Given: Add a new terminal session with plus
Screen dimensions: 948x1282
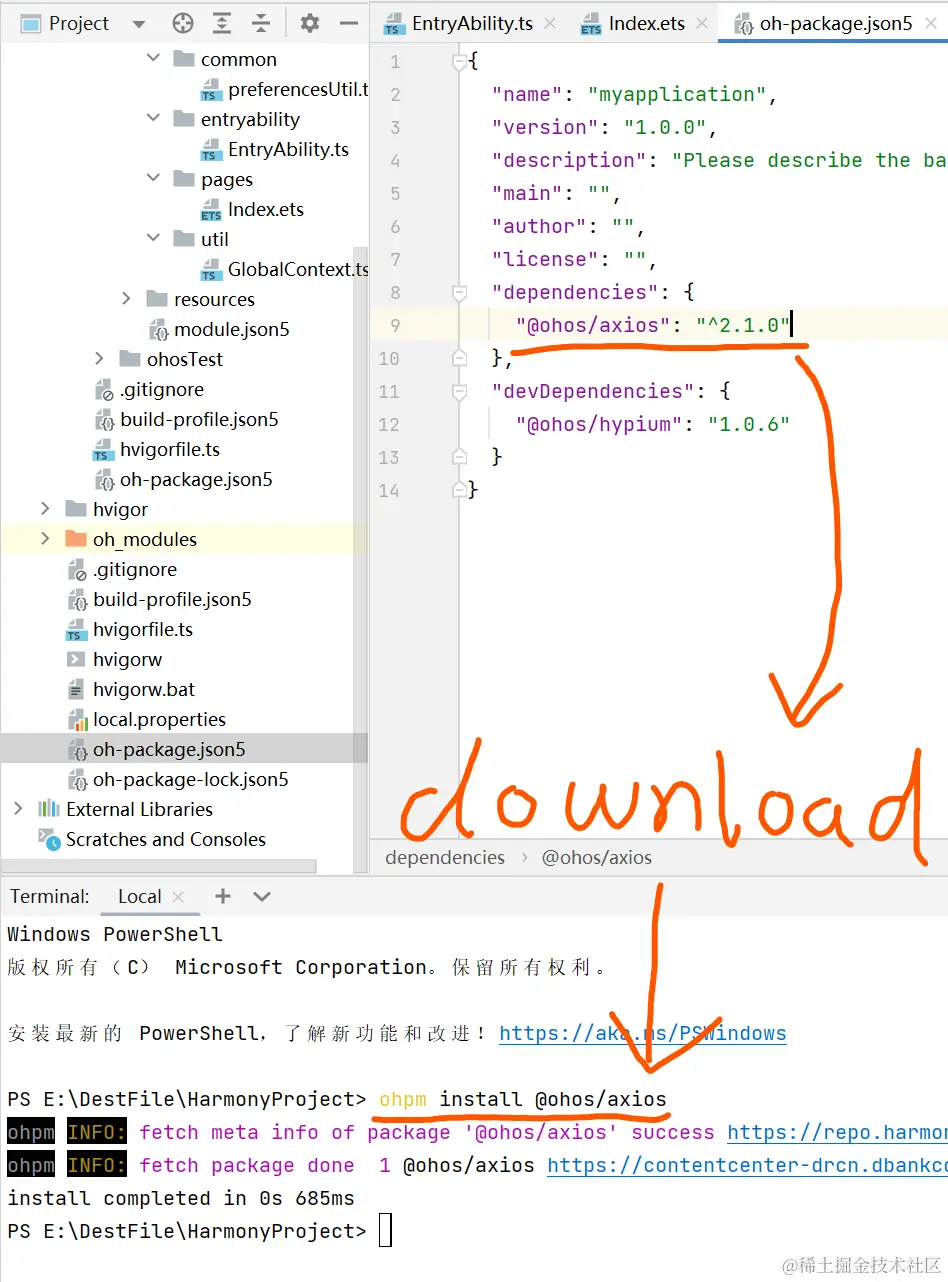Looking at the screenshot, I should click(x=223, y=896).
